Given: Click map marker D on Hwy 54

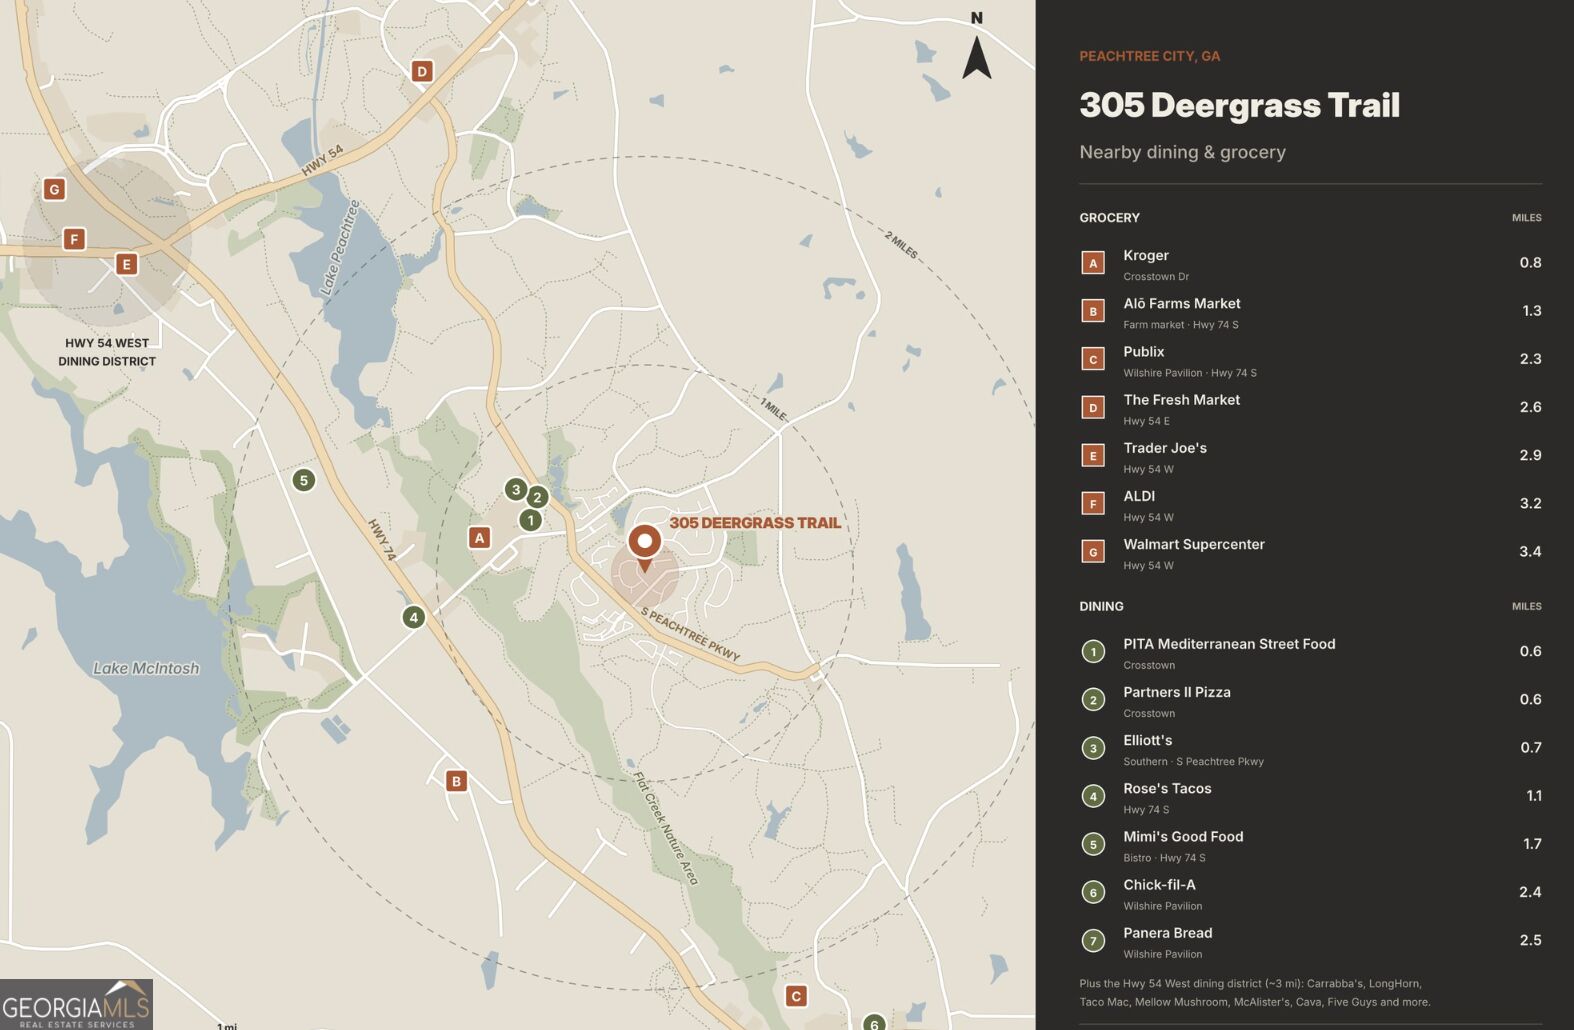Looking at the screenshot, I should coord(422,71).
